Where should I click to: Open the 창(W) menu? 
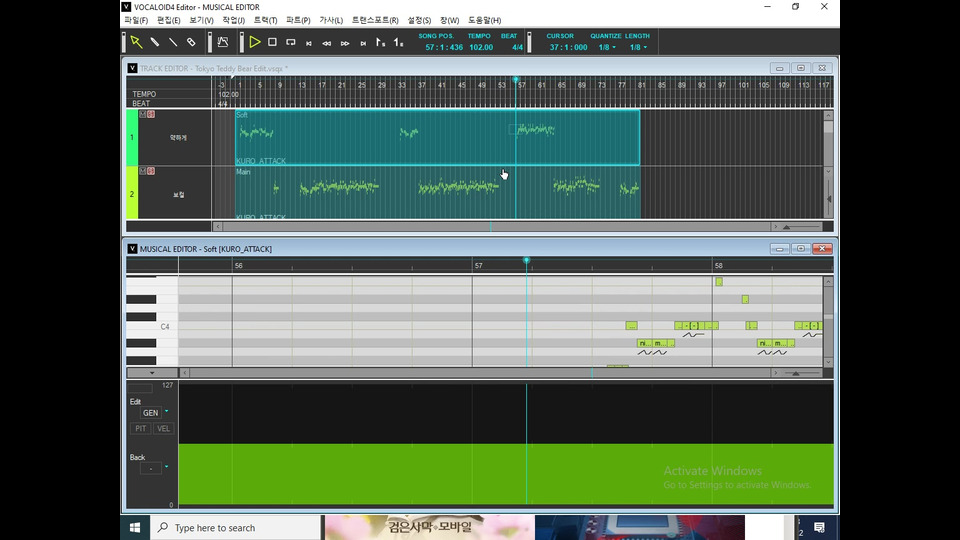[x=449, y=20]
